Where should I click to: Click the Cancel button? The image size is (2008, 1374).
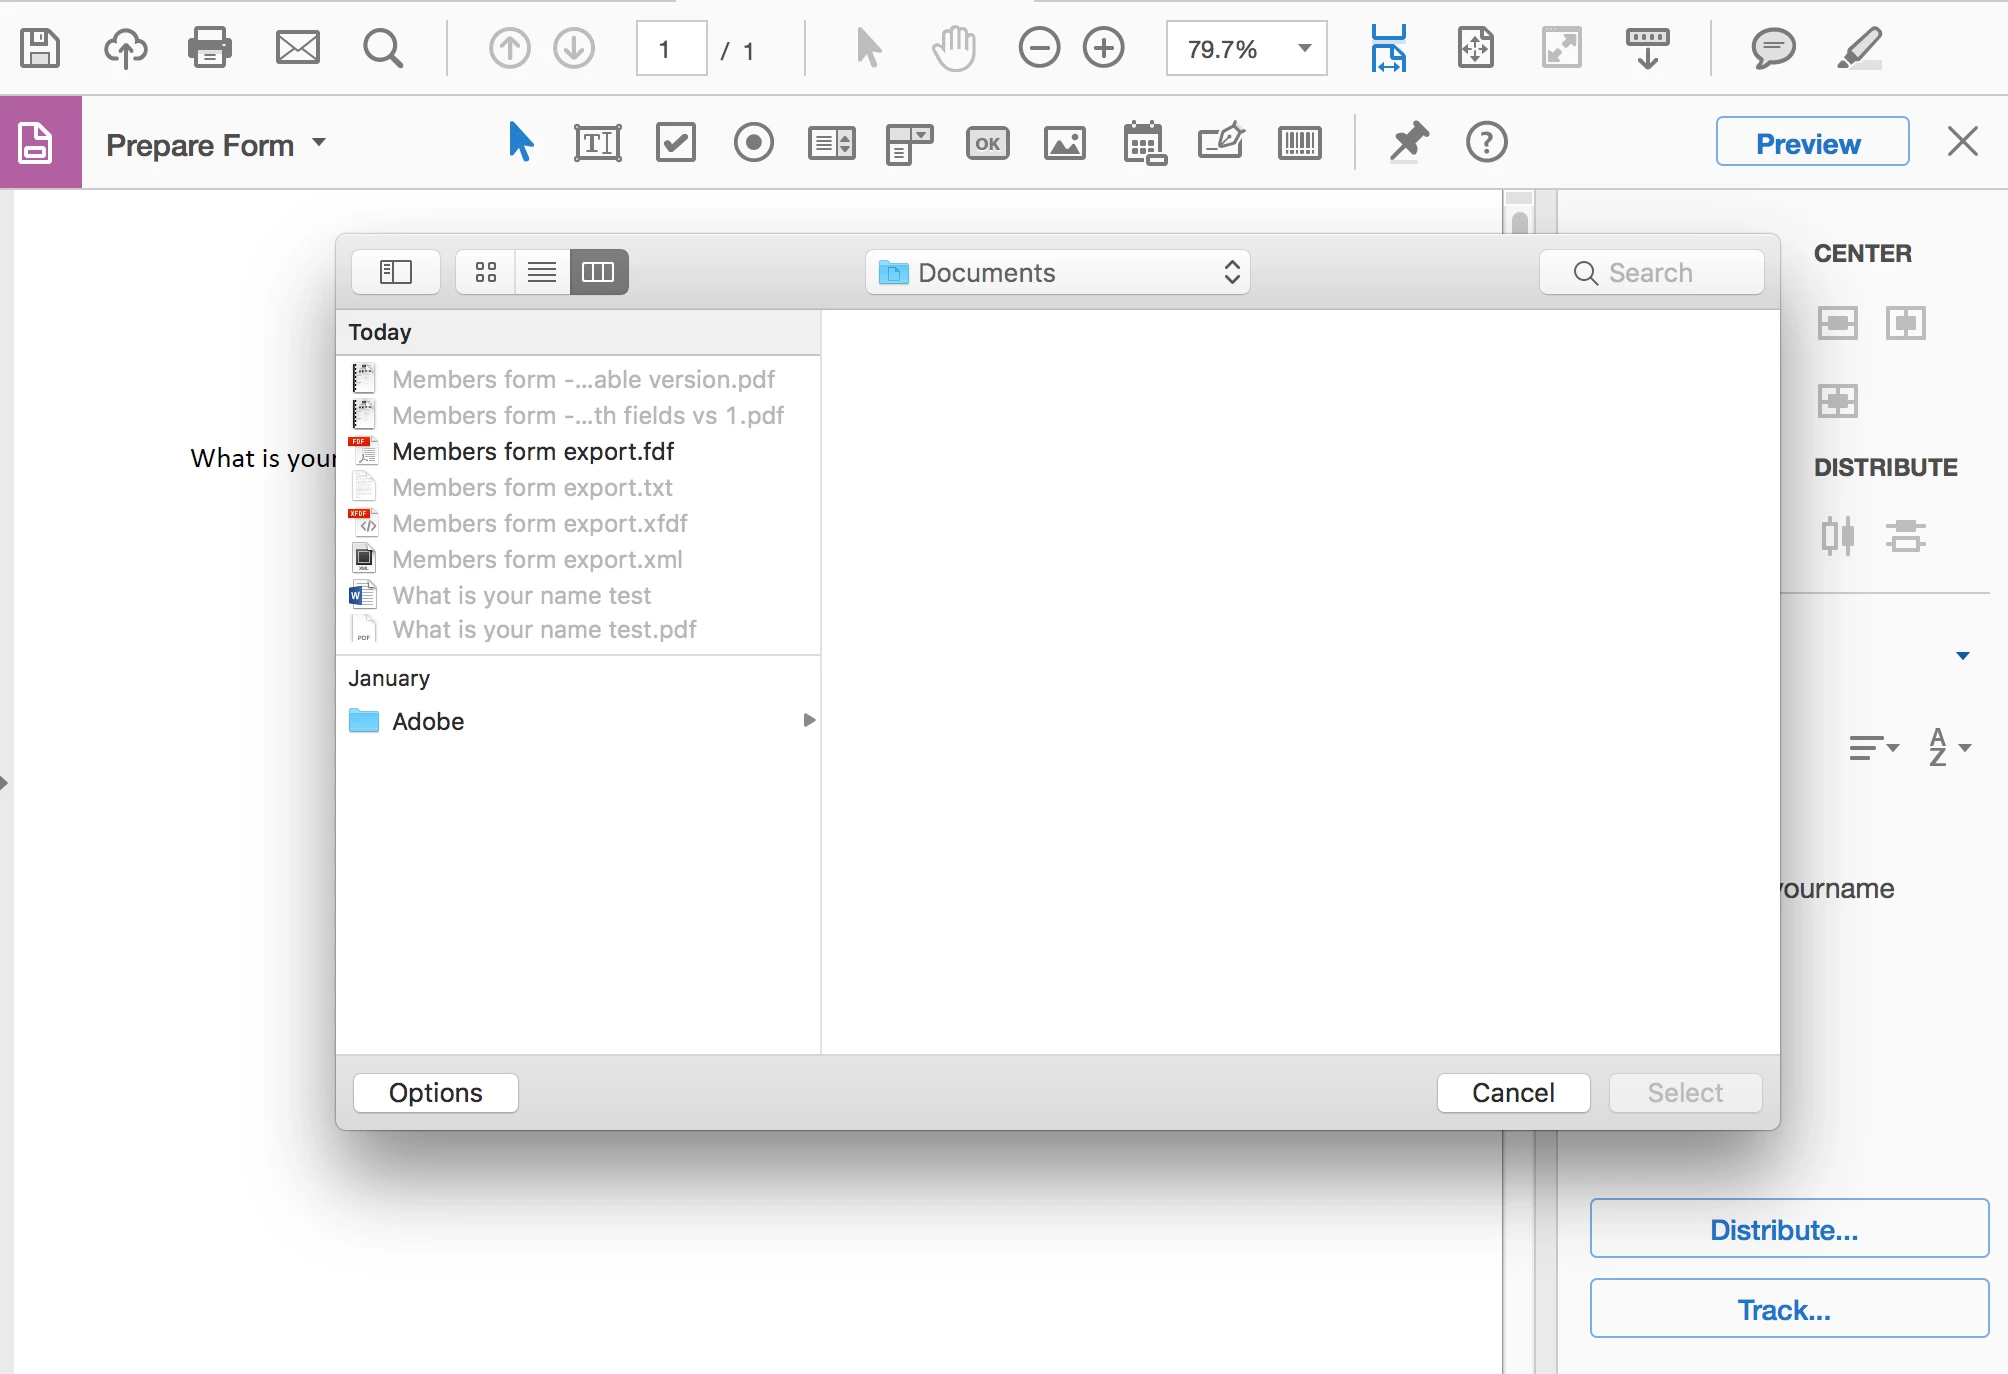pyautogui.click(x=1513, y=1093)
